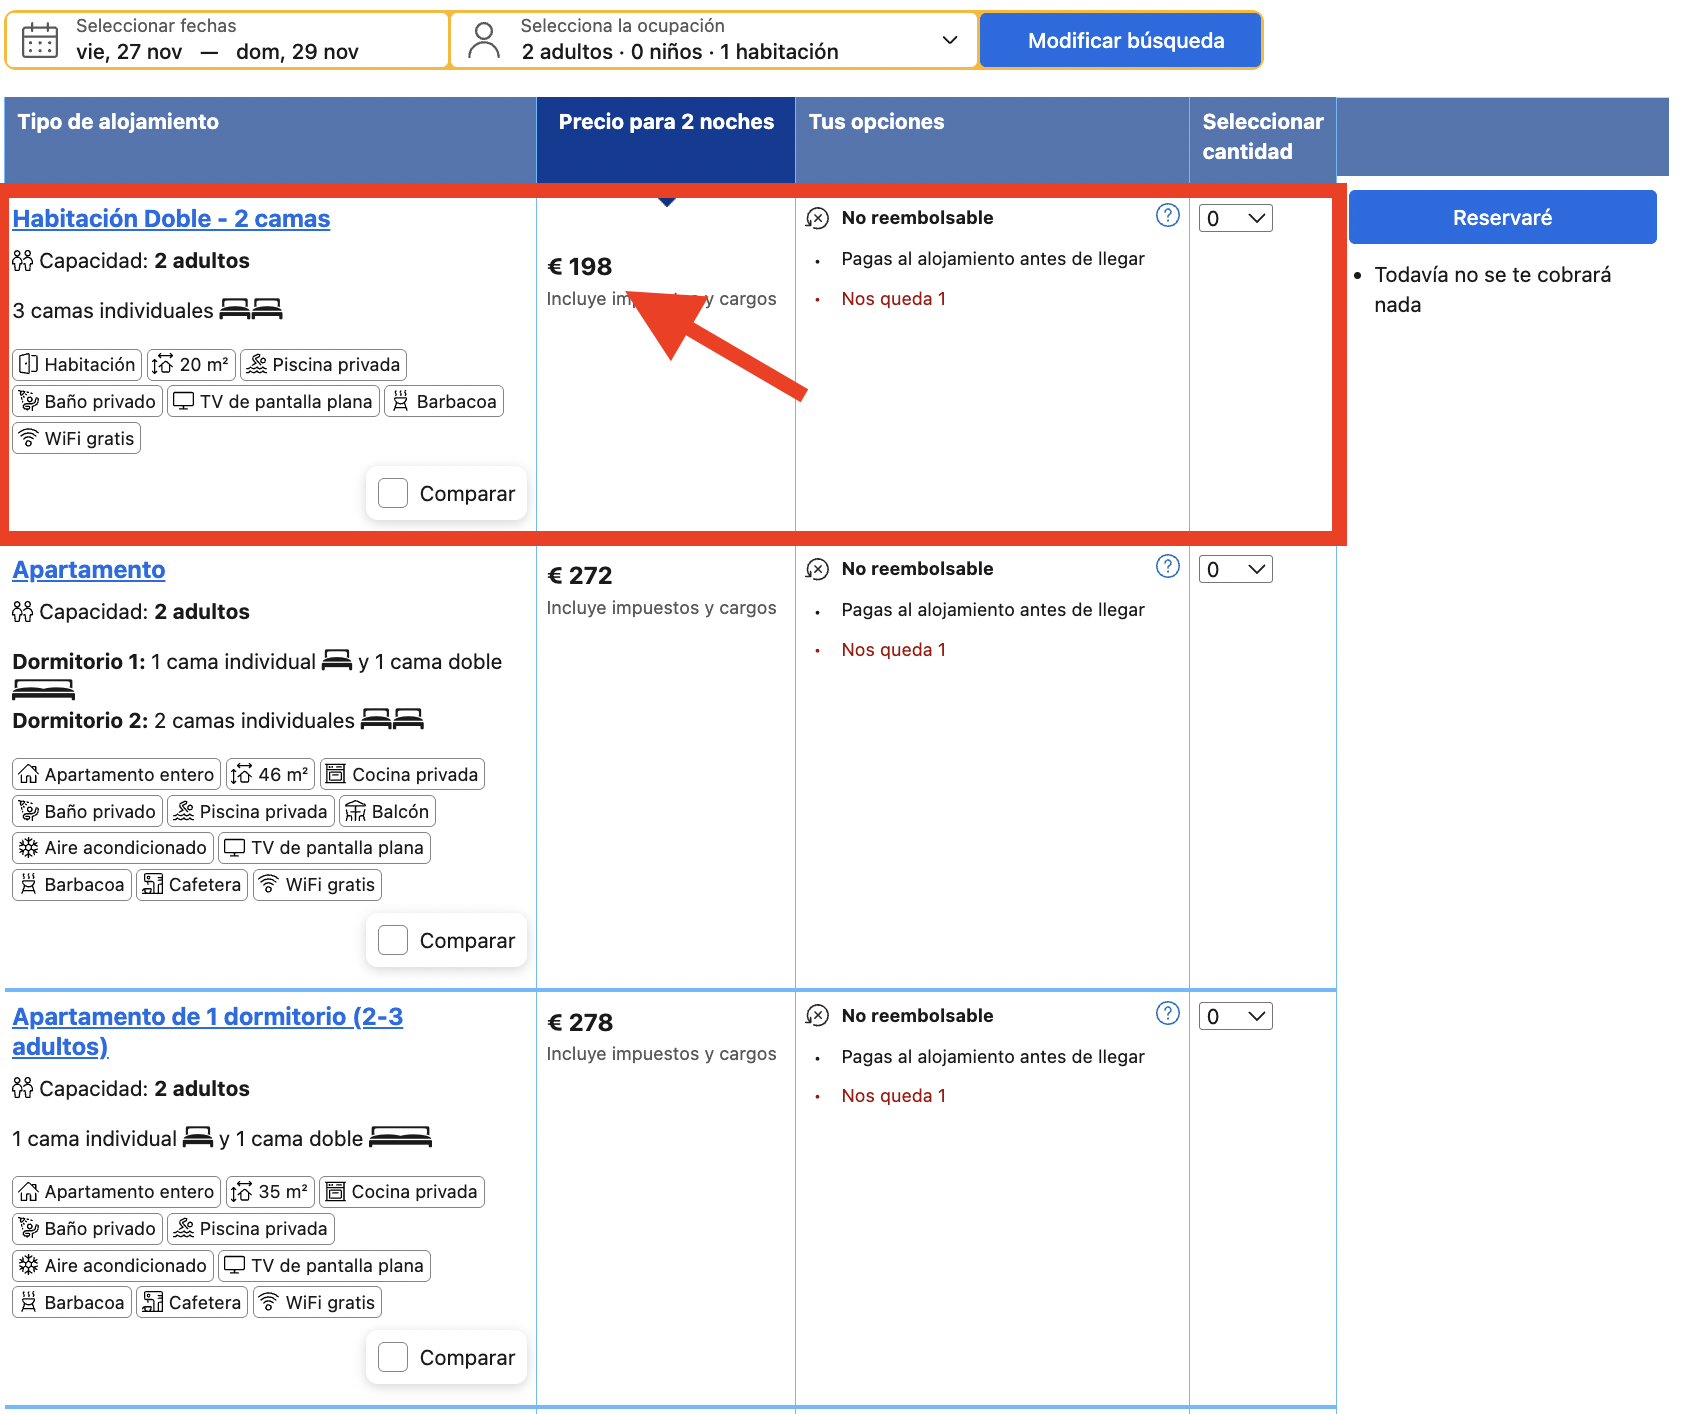This screenshot has width=1692, height=1414.
Task: Click the no-refund icon in €198 row
Action: tap(818, 218)
